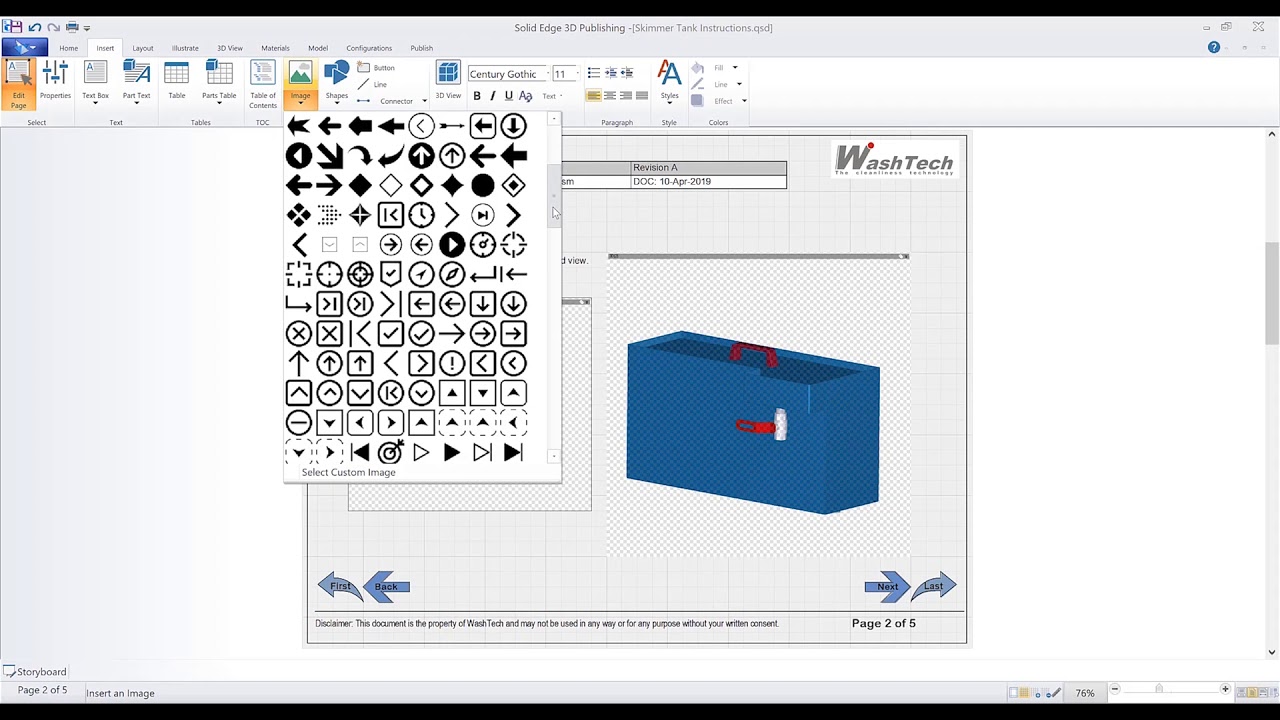1280x720 pixels.
Task: Pick the clock icon in image gallery
Action: pyautogui.click(x=421, y=215)
